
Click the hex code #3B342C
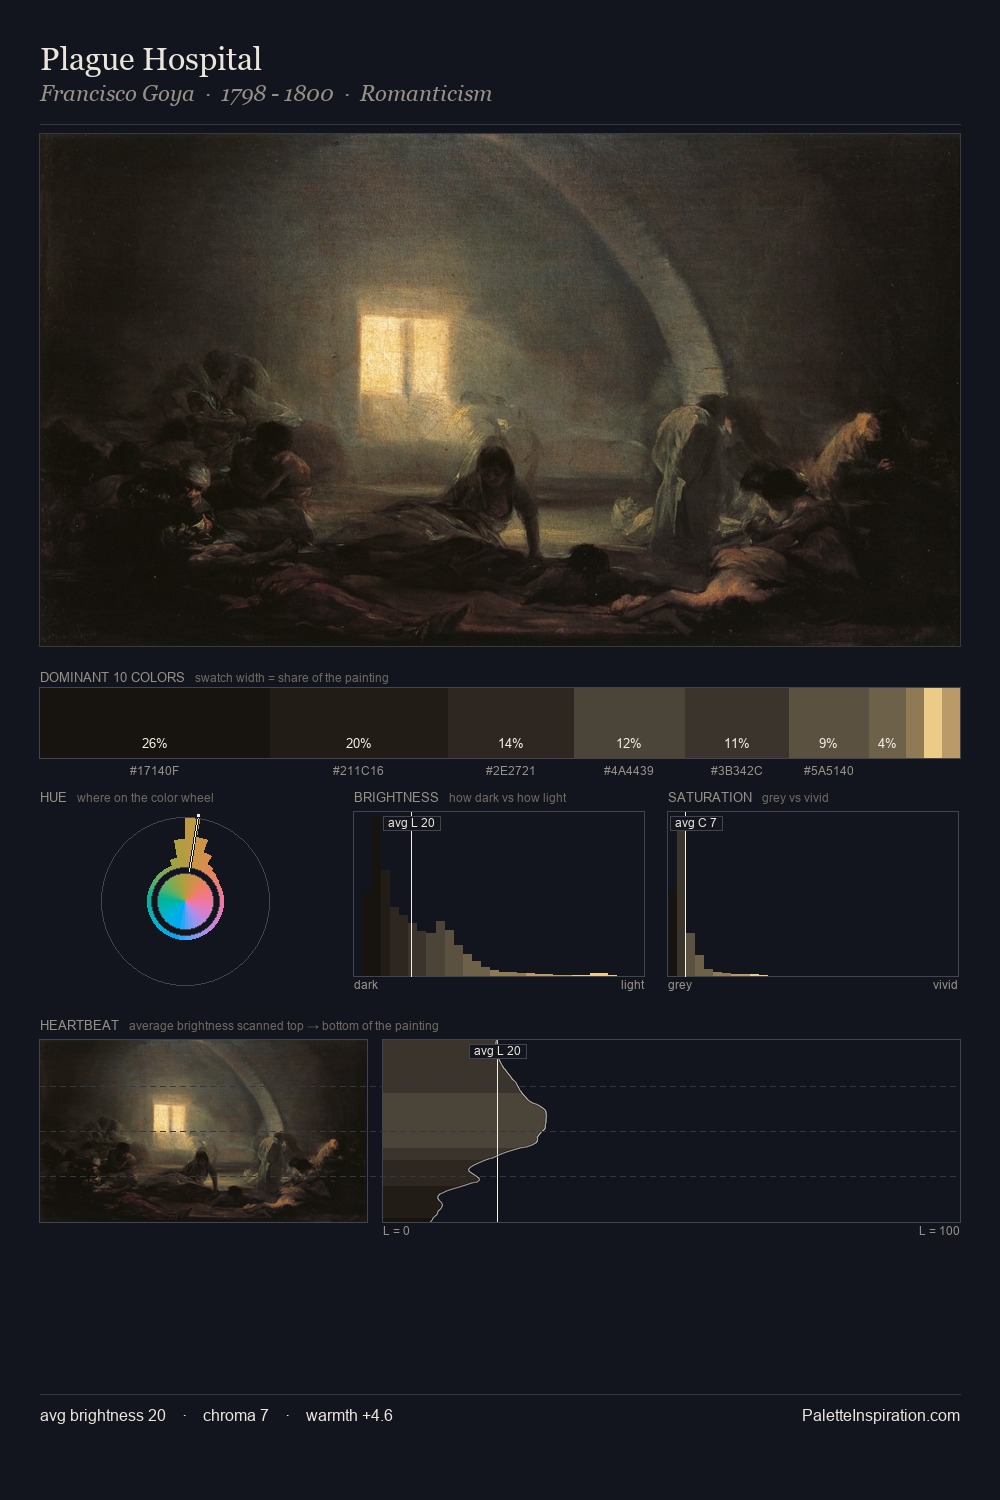[x=736, y=771]
